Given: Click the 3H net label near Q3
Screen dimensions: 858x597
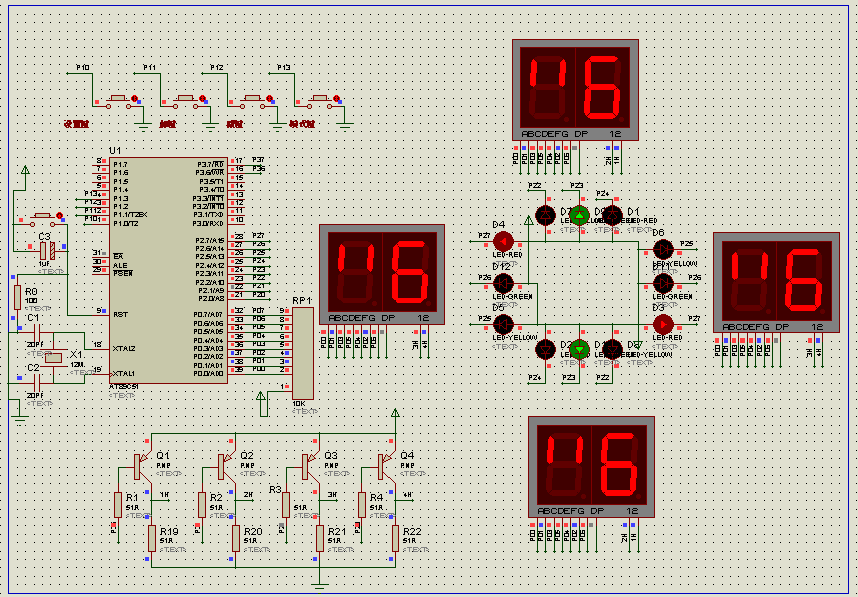Looking at the screenshot, I should pos(332,495).
